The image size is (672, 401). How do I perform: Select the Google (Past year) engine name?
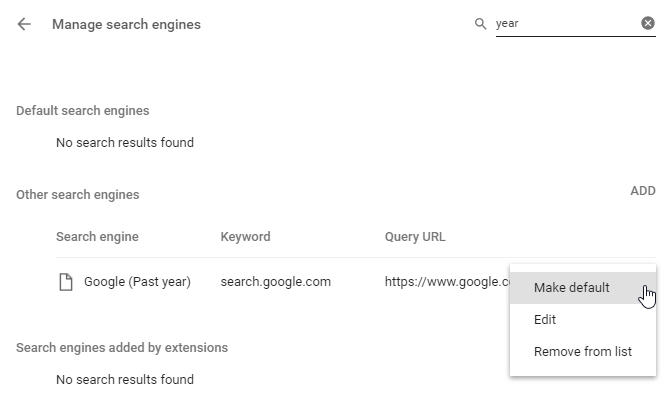coord(137,282)
